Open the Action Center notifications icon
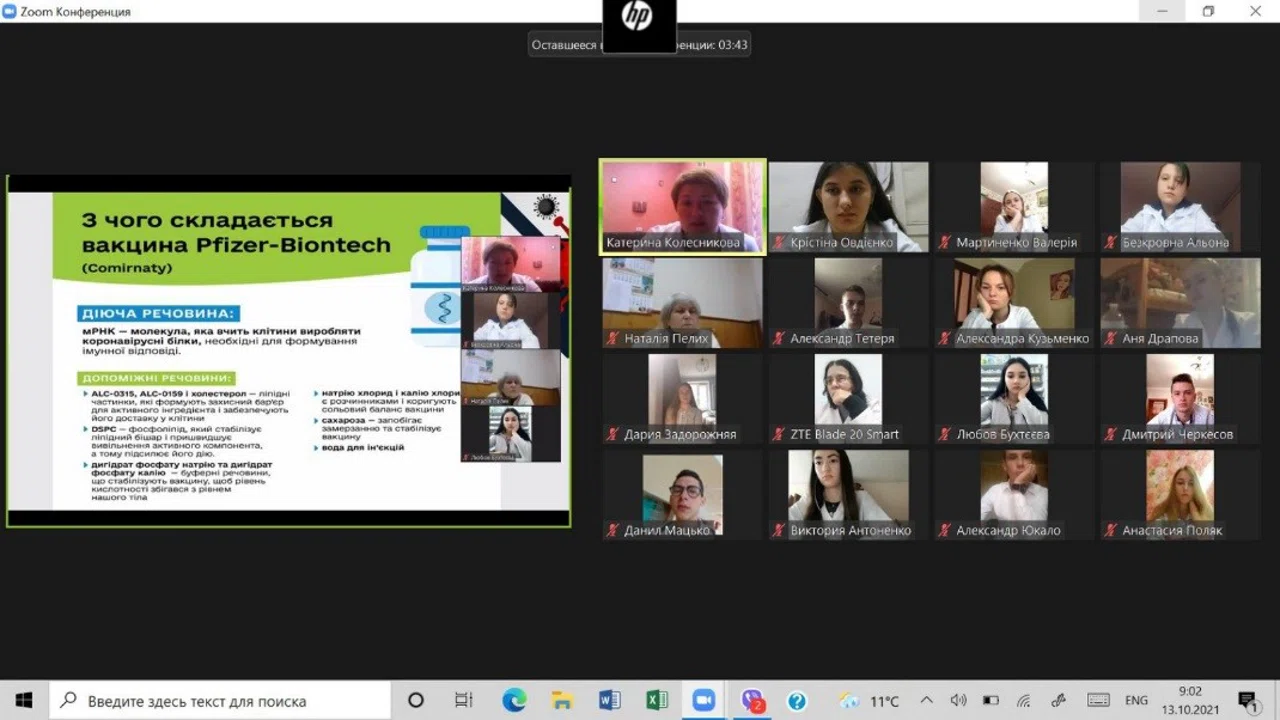This screenshot has width=1280, height=720. pyautogui.click(x=1247, y=700)
